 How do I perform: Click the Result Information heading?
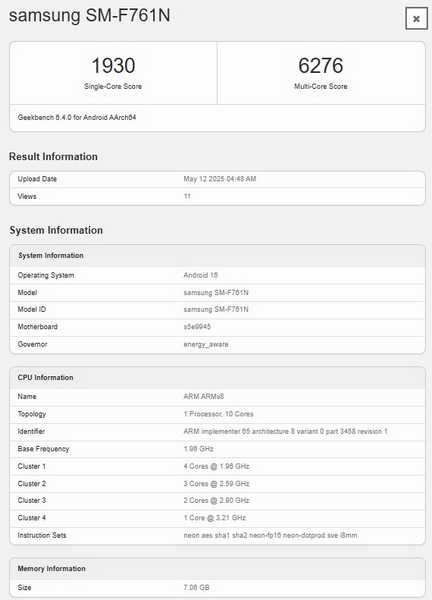pos(53,157)
